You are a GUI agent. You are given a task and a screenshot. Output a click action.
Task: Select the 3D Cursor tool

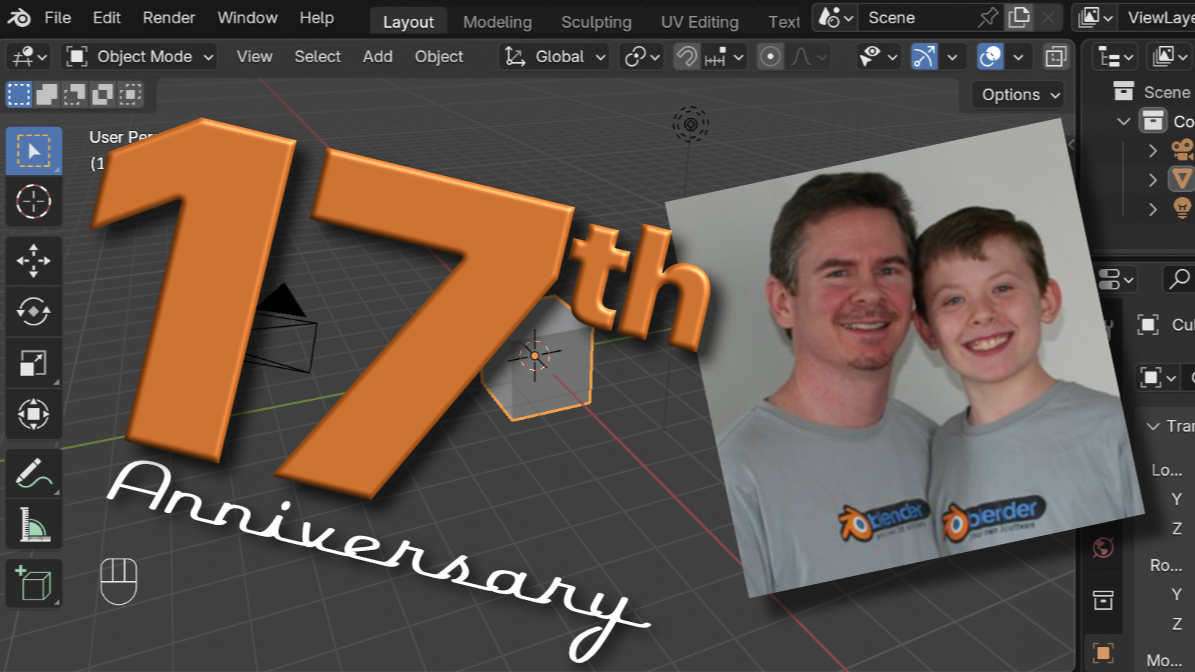click(x=34, y=202)
